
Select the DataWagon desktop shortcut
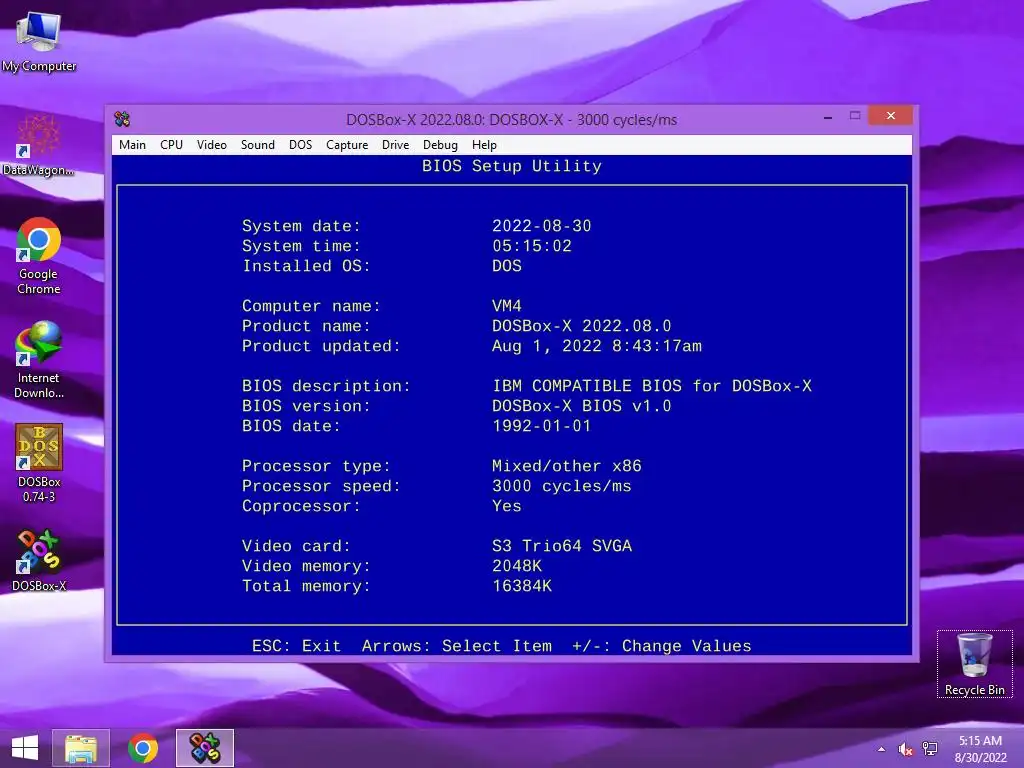pyautogui.click(x=39, y=145)
